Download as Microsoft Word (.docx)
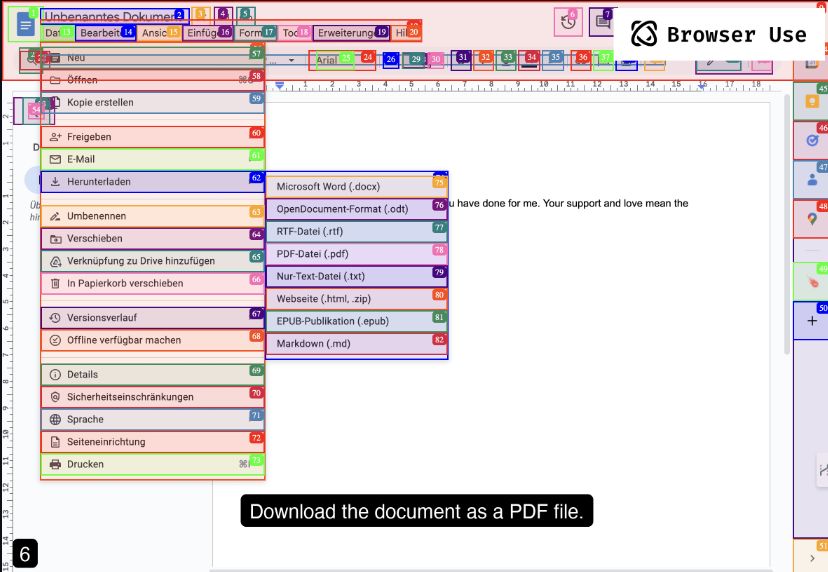Viewport: 828px width, 572px height. point(356,186)
